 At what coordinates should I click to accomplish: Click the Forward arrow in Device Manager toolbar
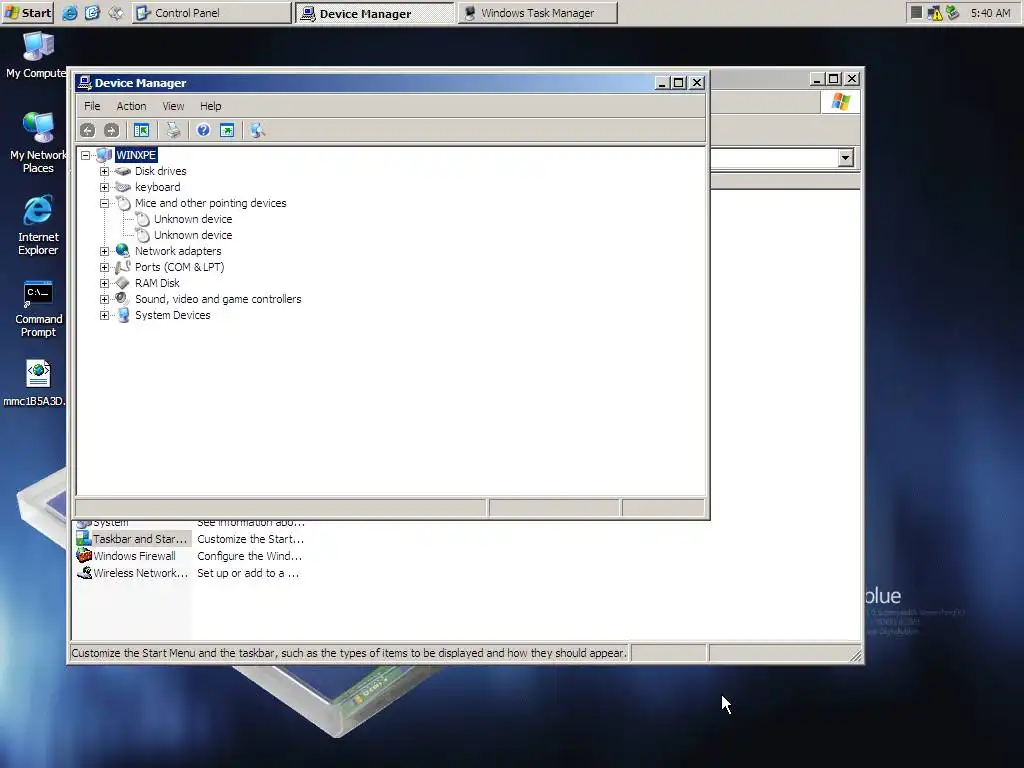click(x=112, y=131)
